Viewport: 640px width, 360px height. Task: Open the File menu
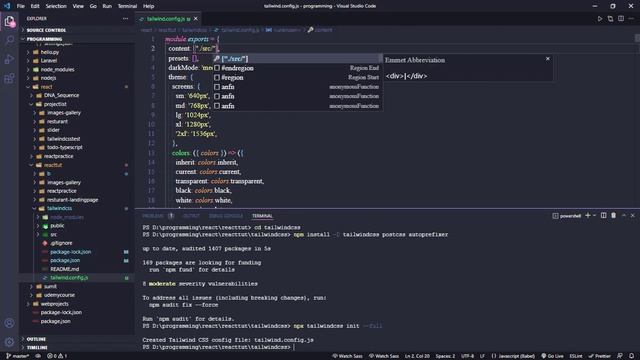(x=20, y=6)
